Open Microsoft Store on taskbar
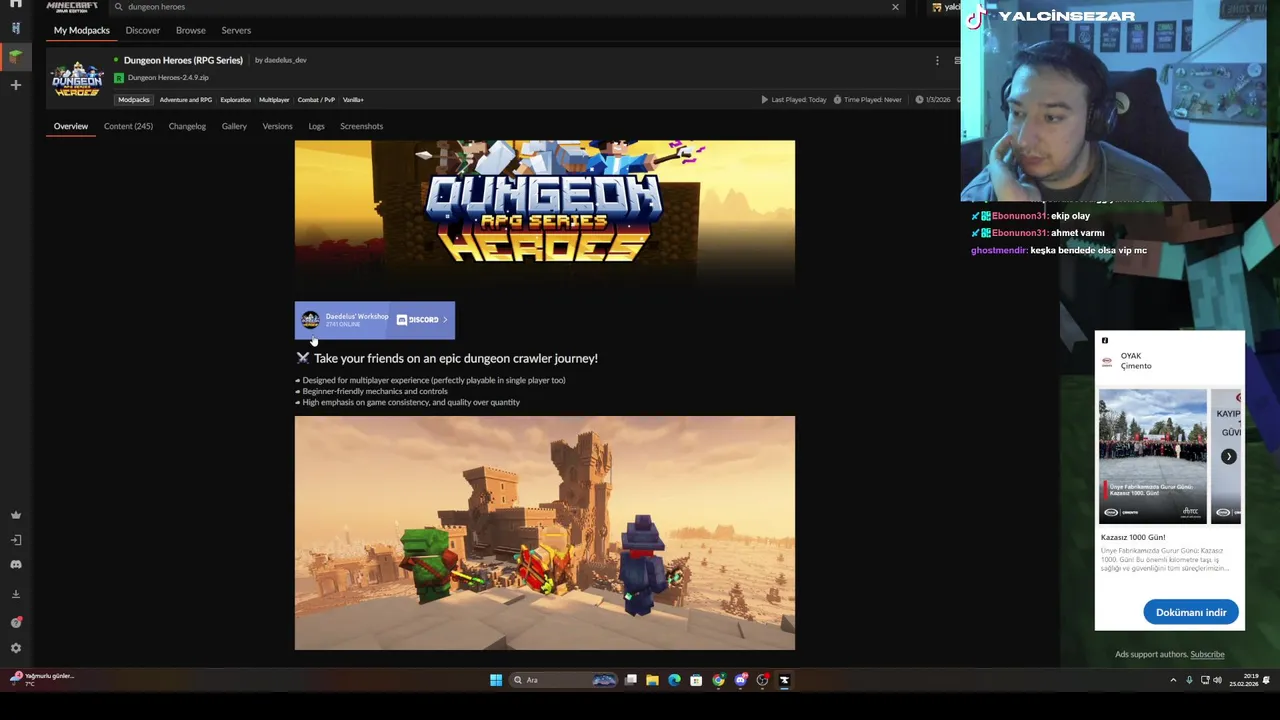1280x720 pixels. (x=696, y=680)
